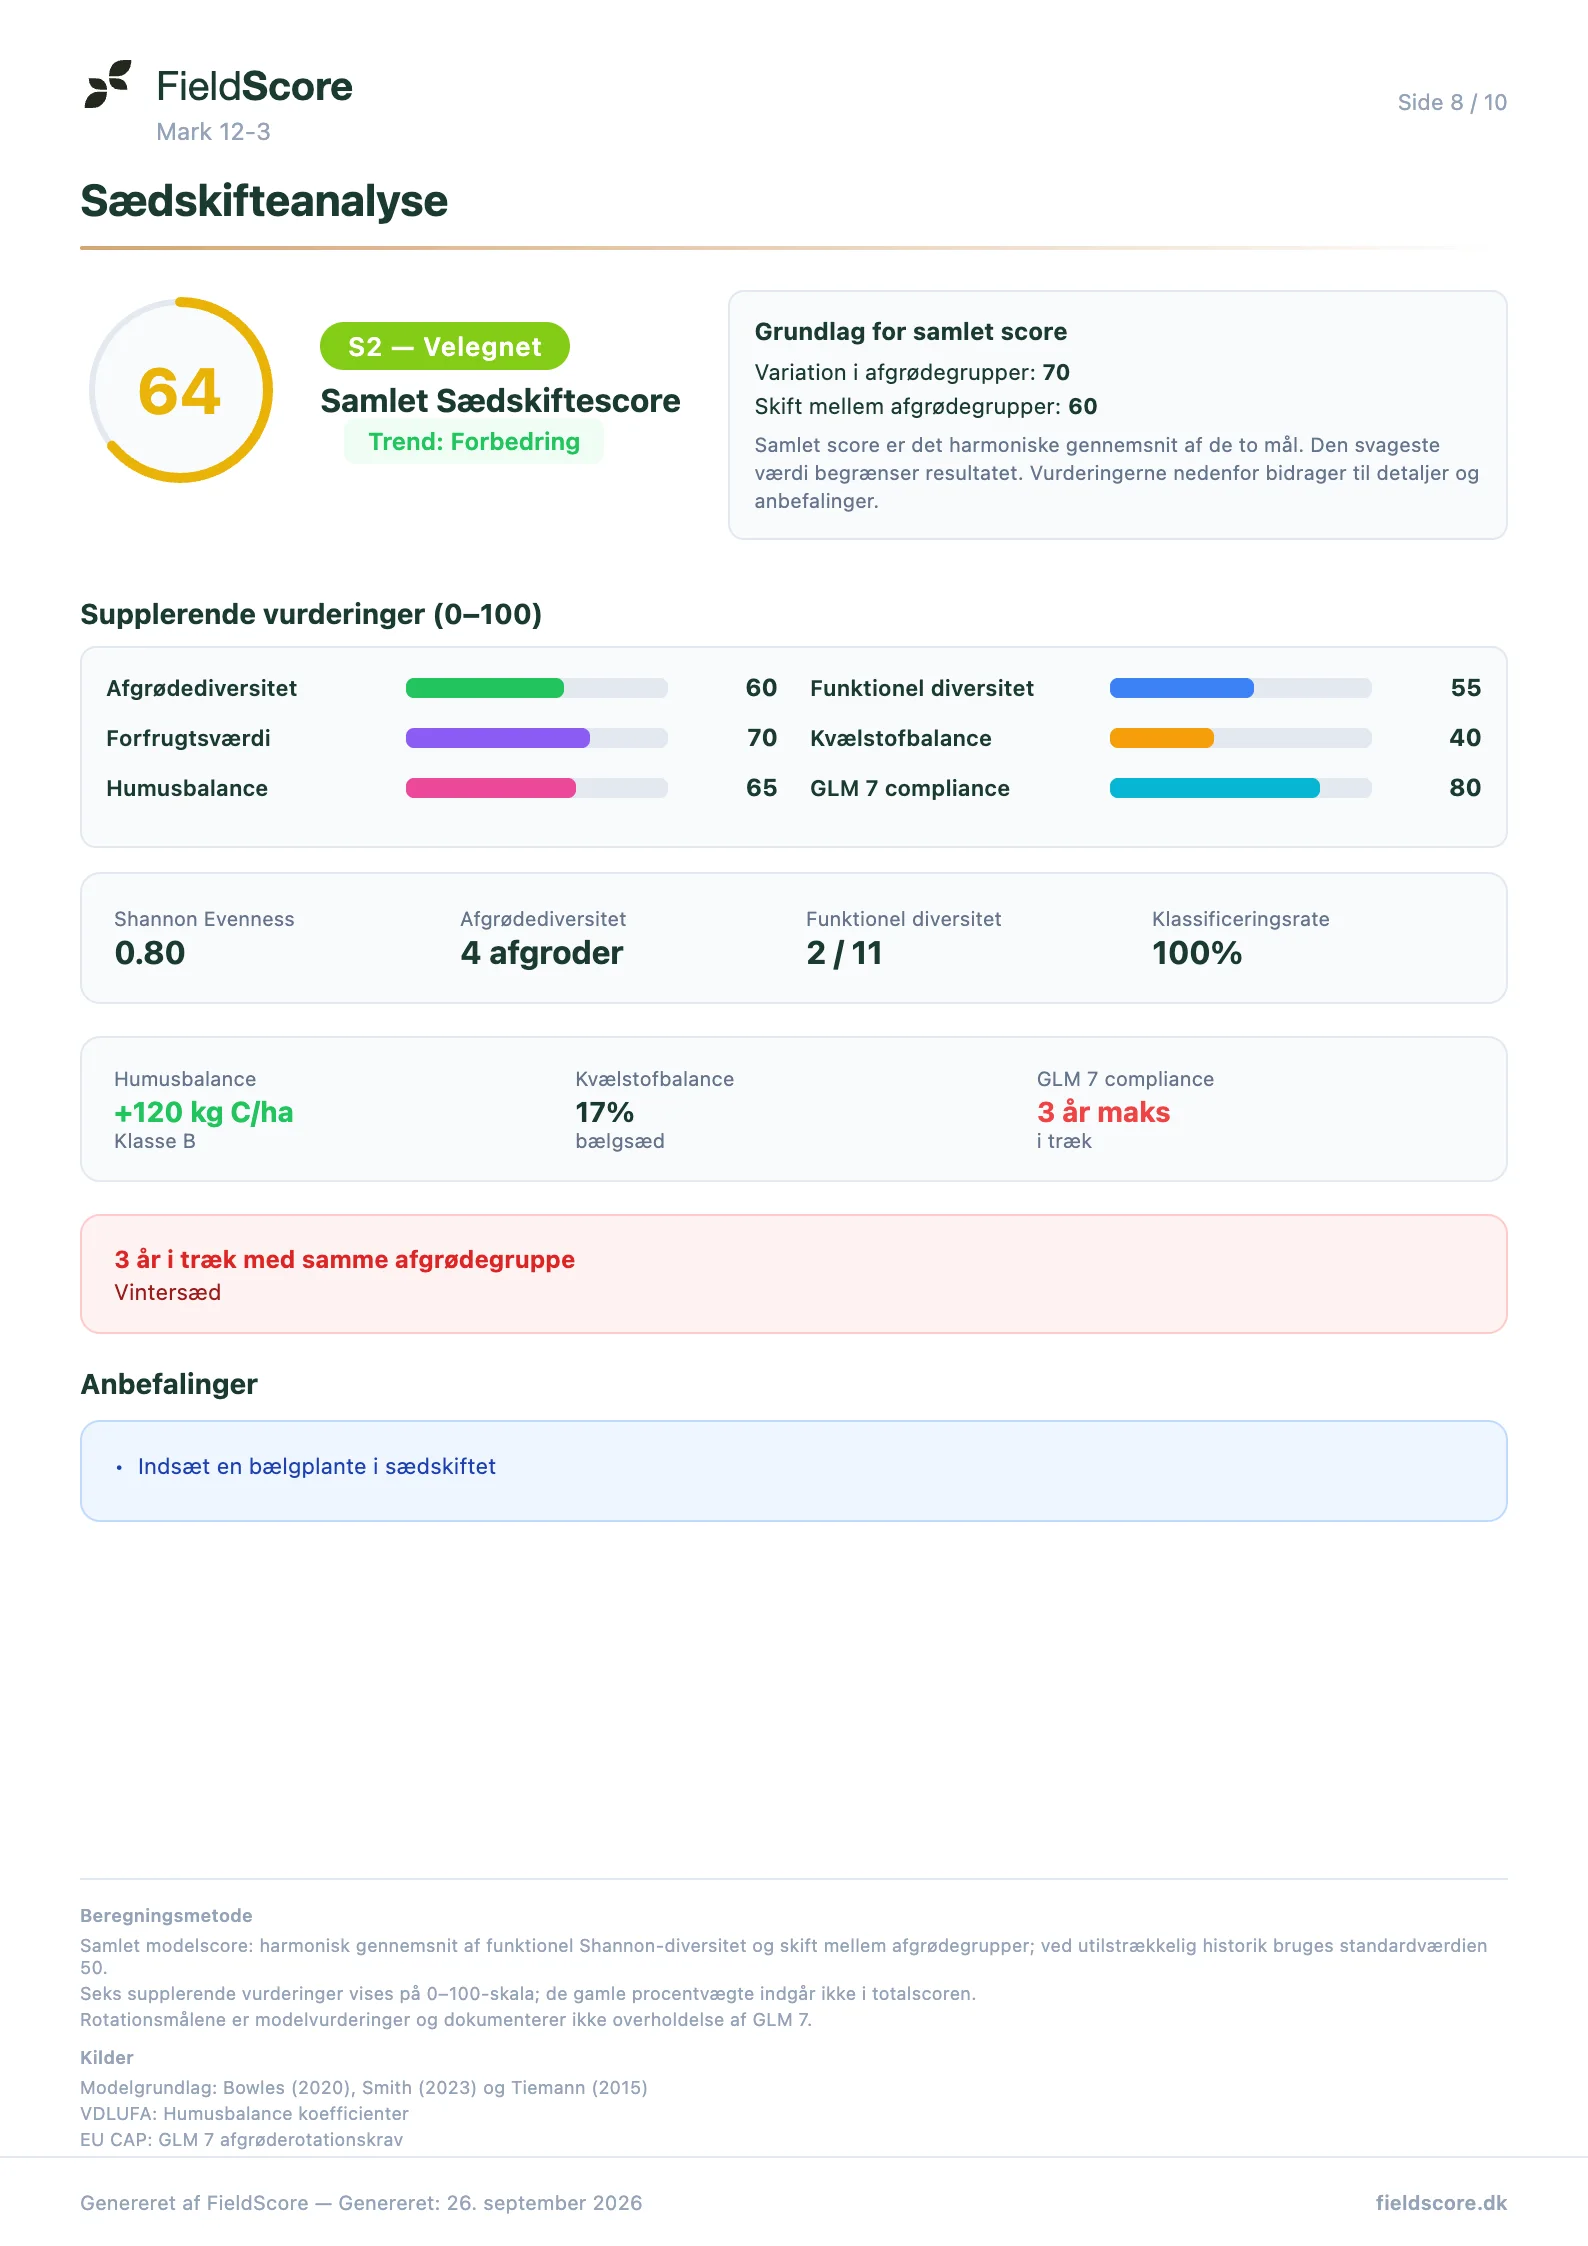Click the 17% bælgsæd value

604,1112
